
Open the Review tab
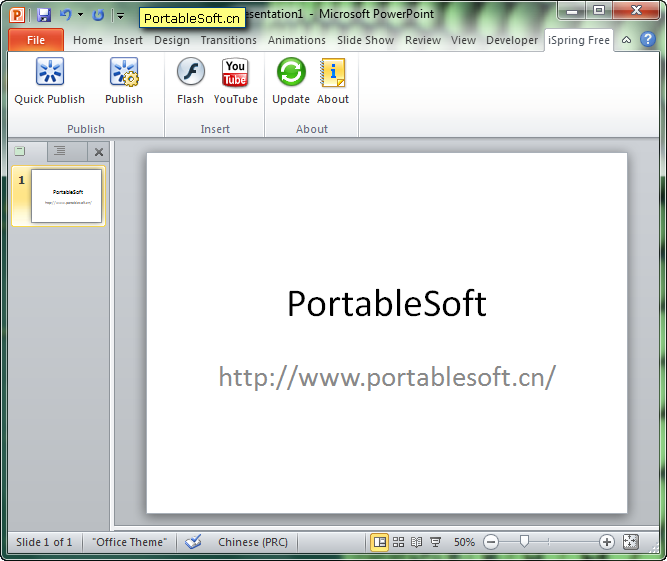coord(423,40)
